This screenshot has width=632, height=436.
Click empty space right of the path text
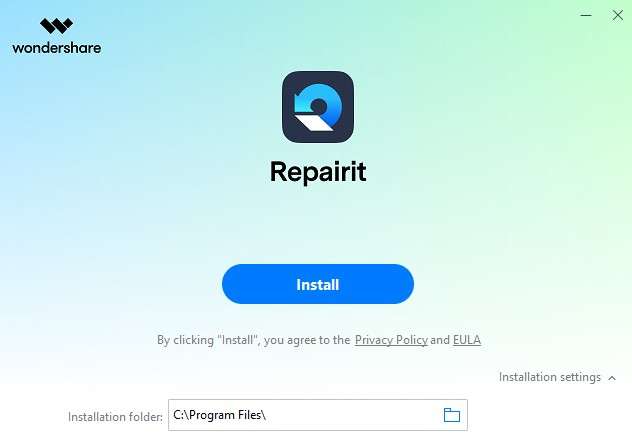click(x=353, y=415)
